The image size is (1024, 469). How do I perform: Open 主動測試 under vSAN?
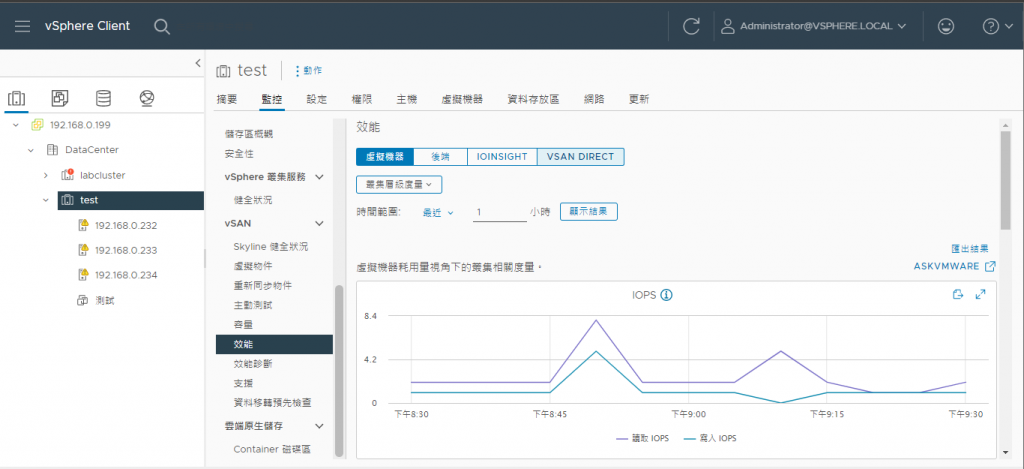pos(253,305)
